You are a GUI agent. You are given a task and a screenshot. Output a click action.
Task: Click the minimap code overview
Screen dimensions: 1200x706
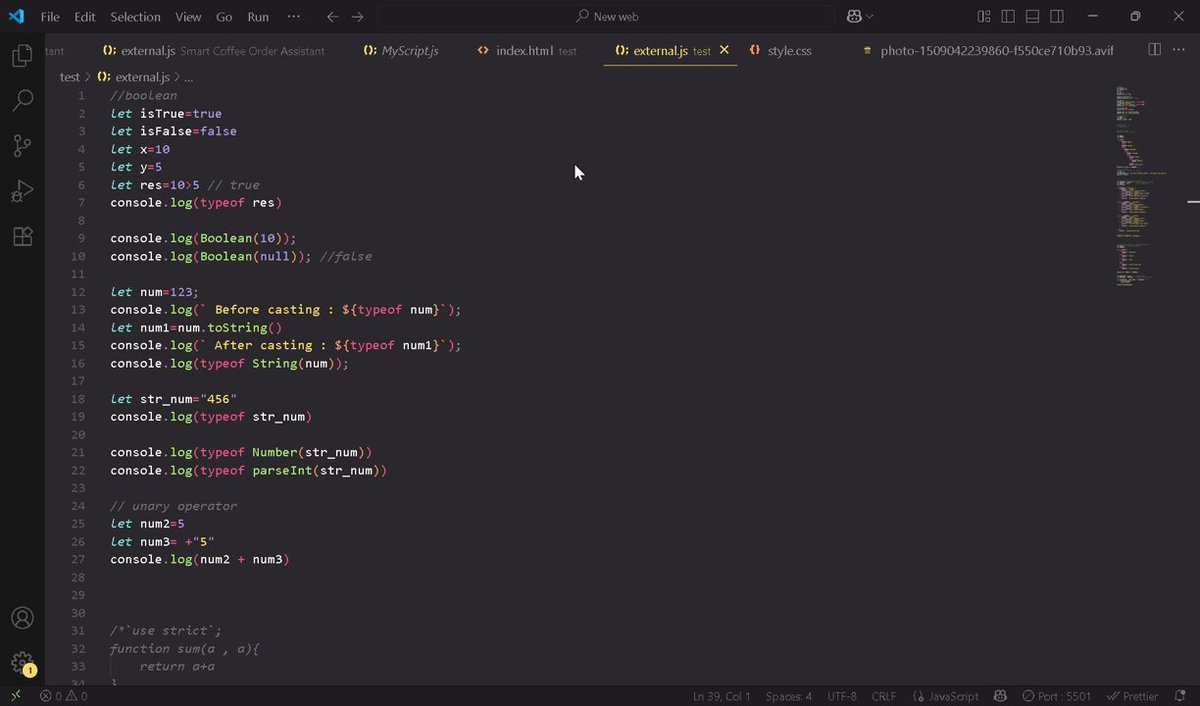click(1140, 185)
